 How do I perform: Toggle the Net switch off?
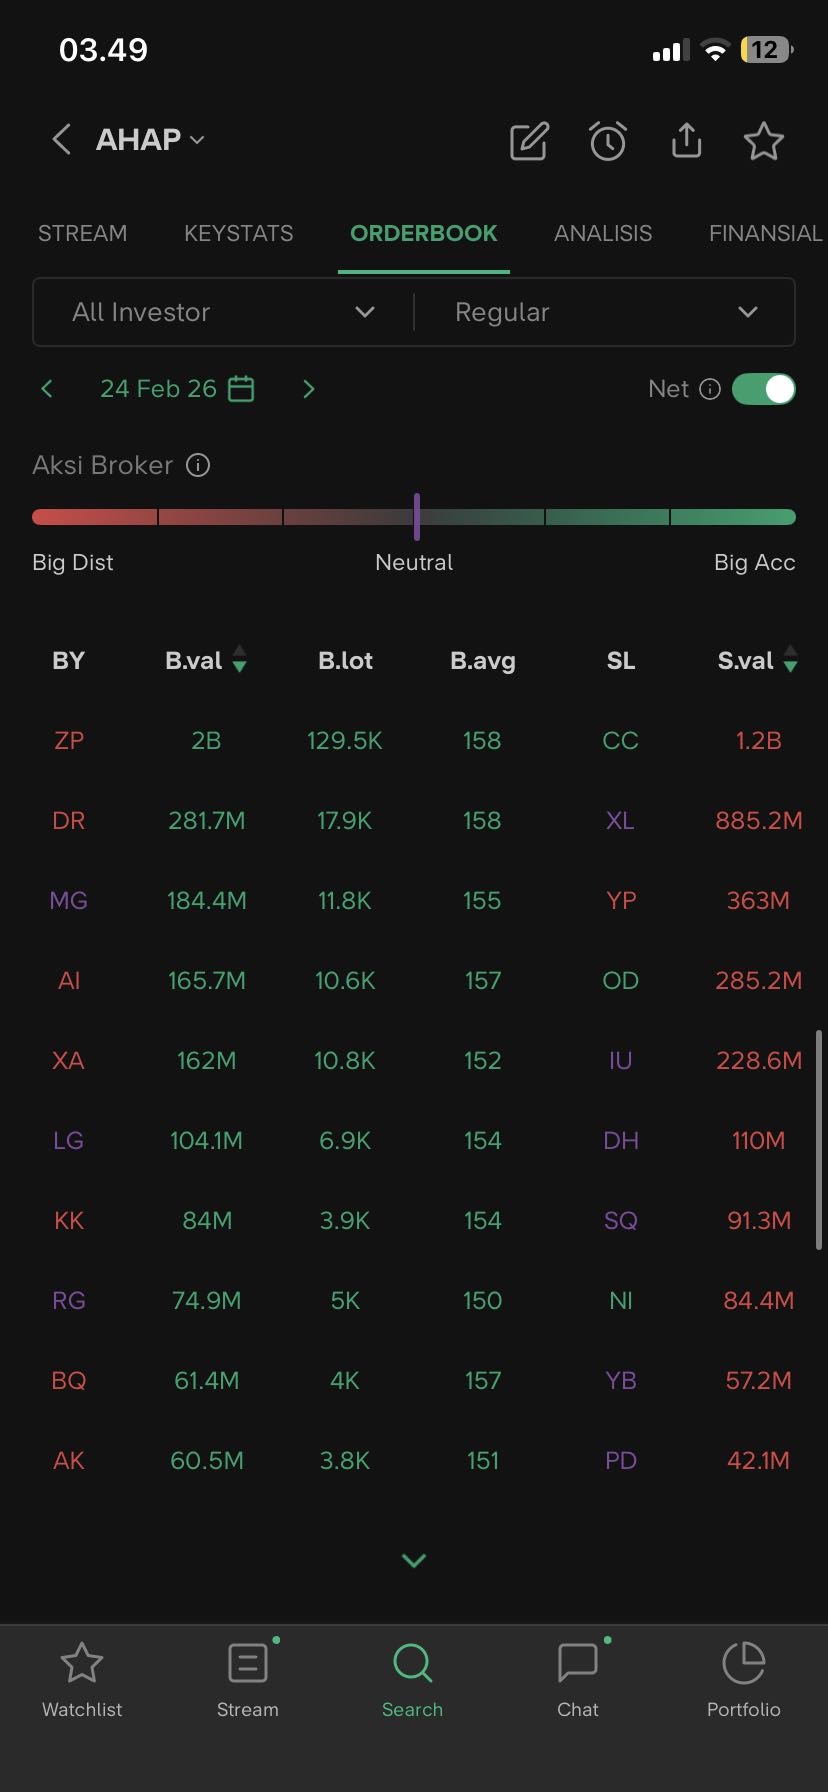(x=764, y=389)
